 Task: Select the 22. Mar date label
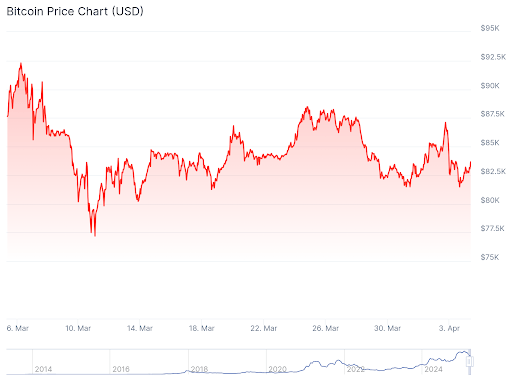coord(264,328)
